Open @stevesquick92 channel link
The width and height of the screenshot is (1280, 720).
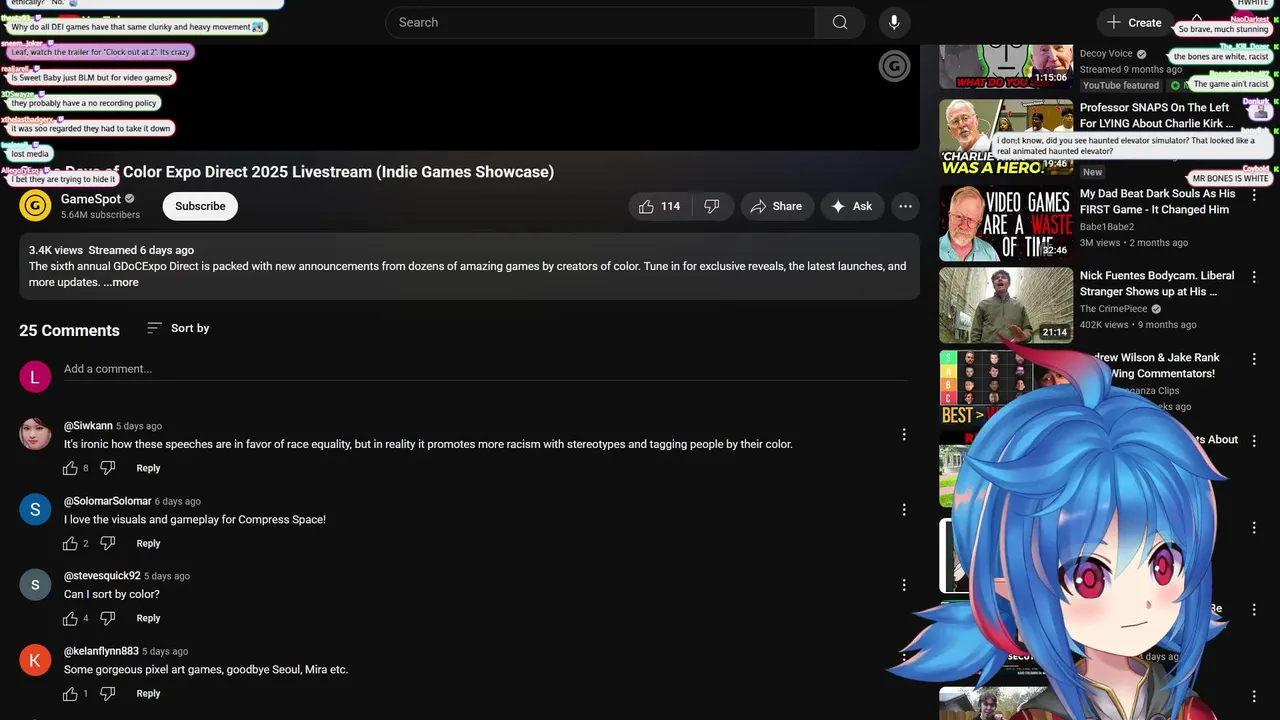[102, 576]
